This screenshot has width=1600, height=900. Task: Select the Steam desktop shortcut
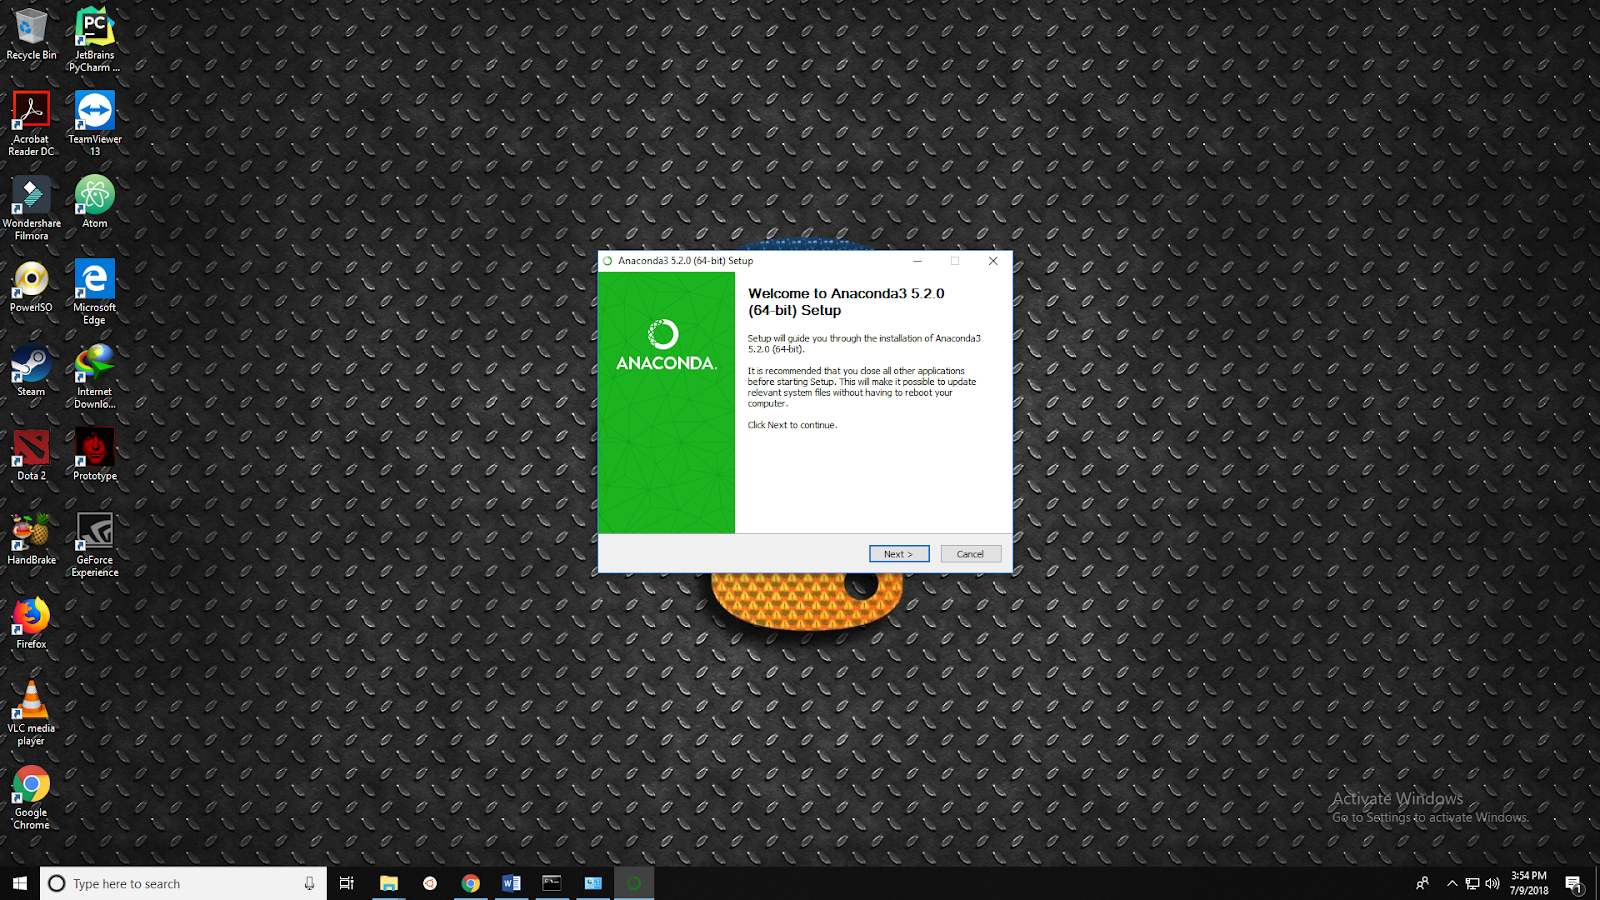pos(31,370)
